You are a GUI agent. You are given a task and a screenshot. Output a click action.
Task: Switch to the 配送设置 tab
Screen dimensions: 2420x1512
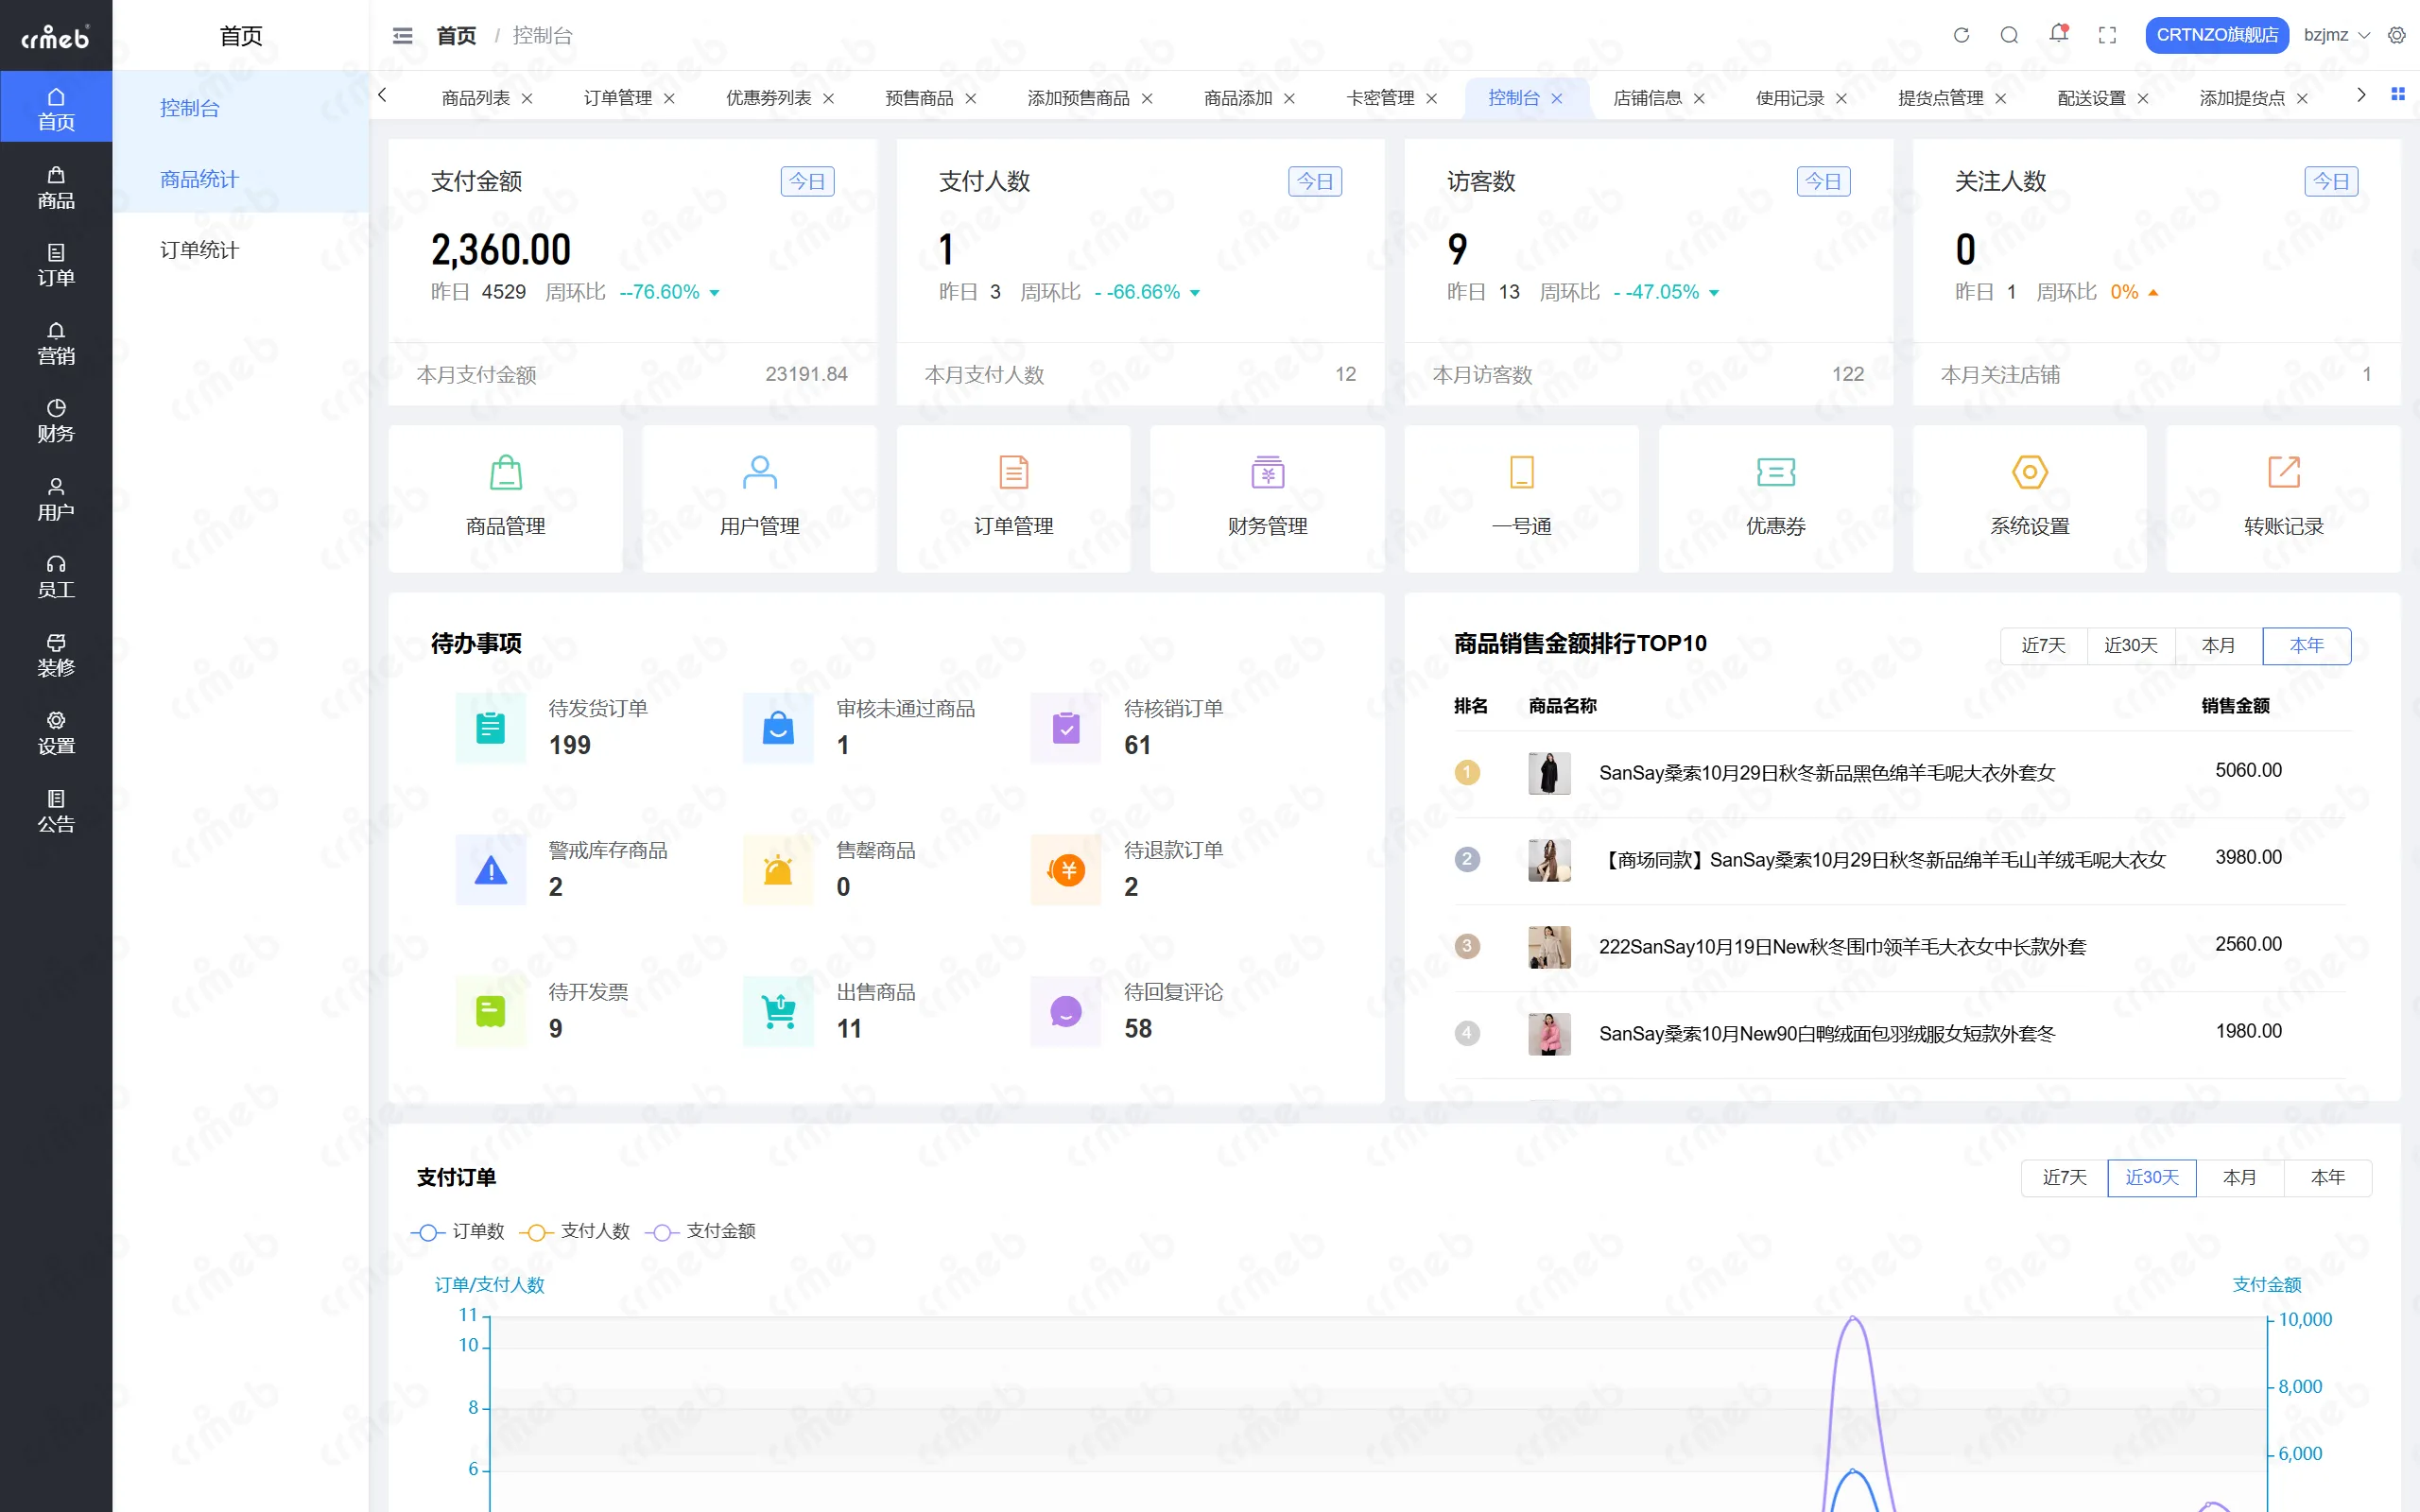tap(2091, 98)
